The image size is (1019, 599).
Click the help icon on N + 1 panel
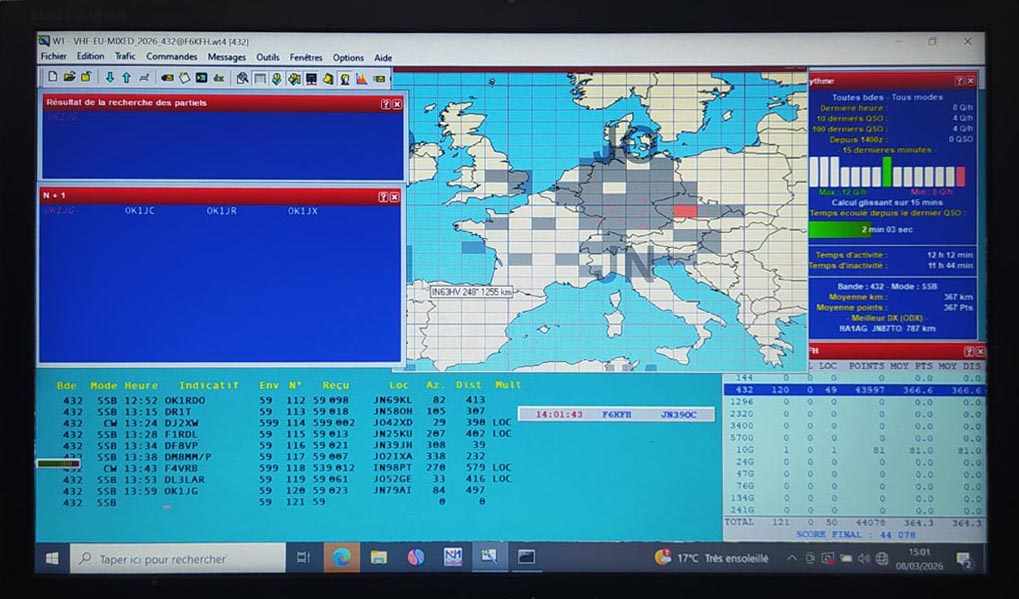click(x=383, y=197)
